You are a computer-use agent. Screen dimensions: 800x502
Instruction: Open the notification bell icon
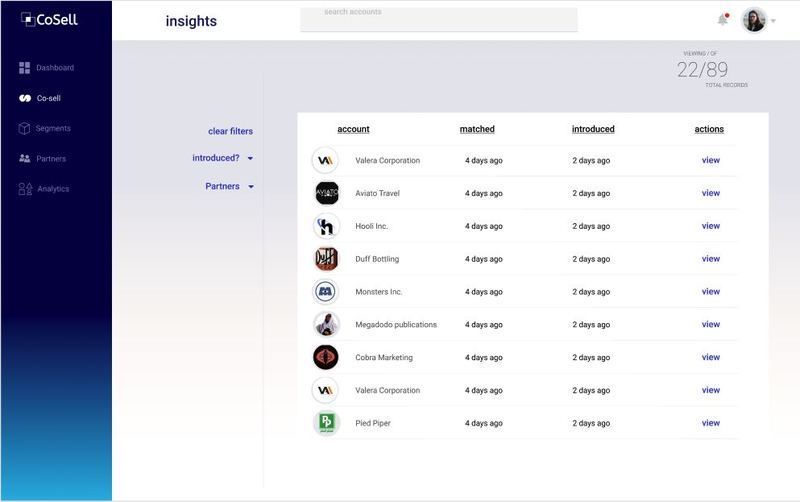(x=722, y=20)
